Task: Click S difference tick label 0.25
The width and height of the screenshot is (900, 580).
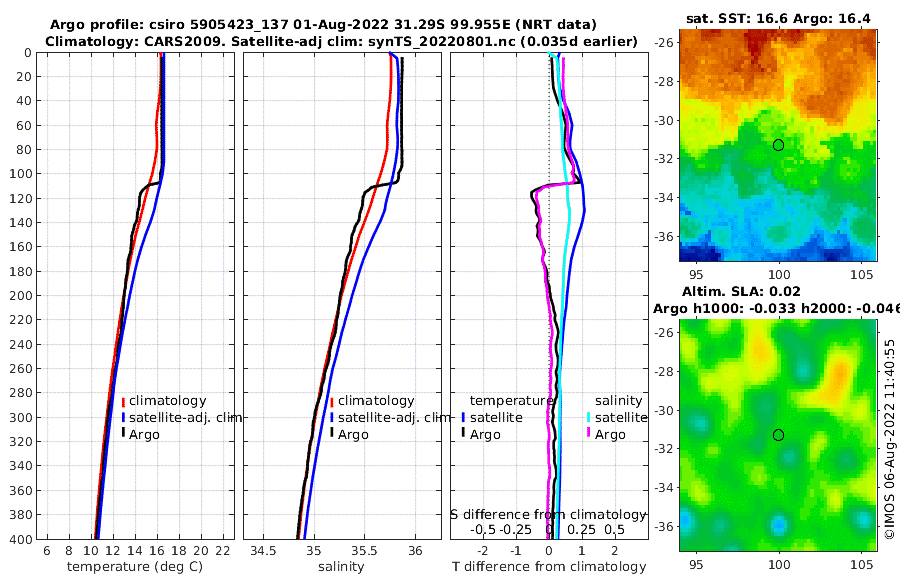Action: pos(581,529)
